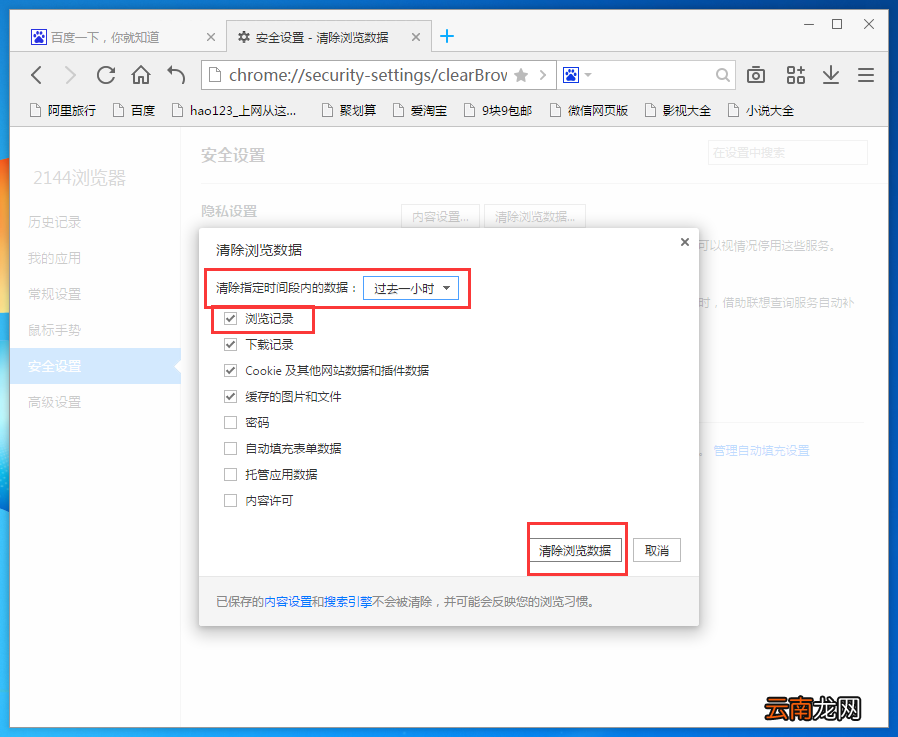Screen dimensions: 898x737
Task: Select 常规设置 in the settings sidebar
Action: [54, 294]
